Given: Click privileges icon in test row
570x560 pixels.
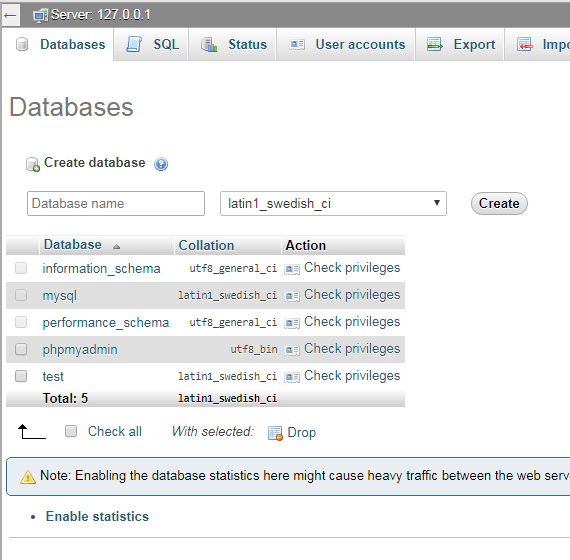Looking at the screenshot, I should click(292, 377).
